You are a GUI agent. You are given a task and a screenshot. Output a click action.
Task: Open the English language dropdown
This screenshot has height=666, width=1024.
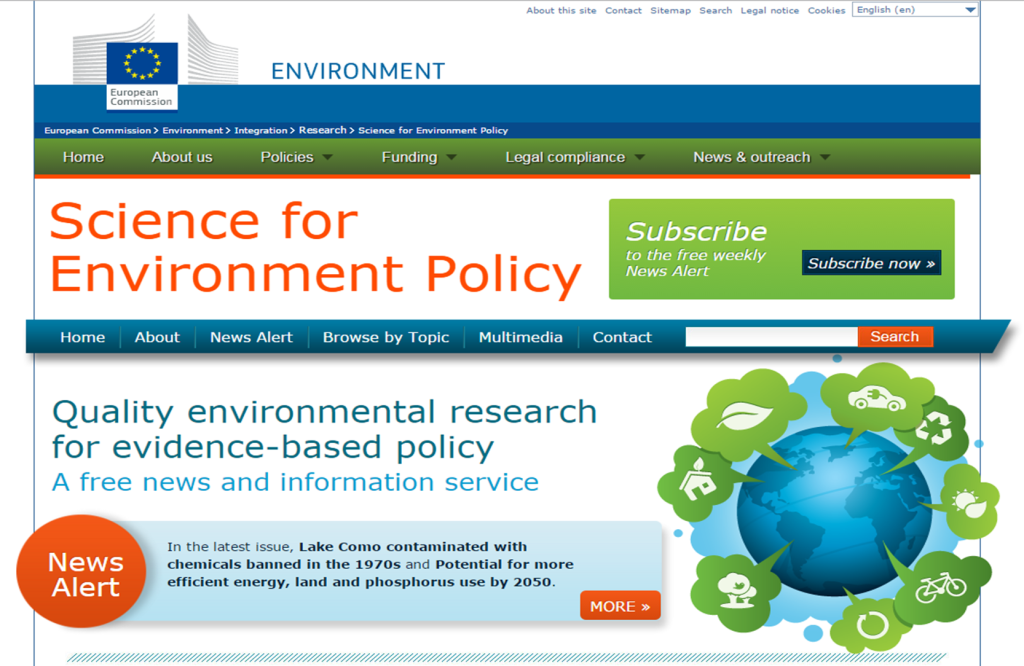[915, 10]
